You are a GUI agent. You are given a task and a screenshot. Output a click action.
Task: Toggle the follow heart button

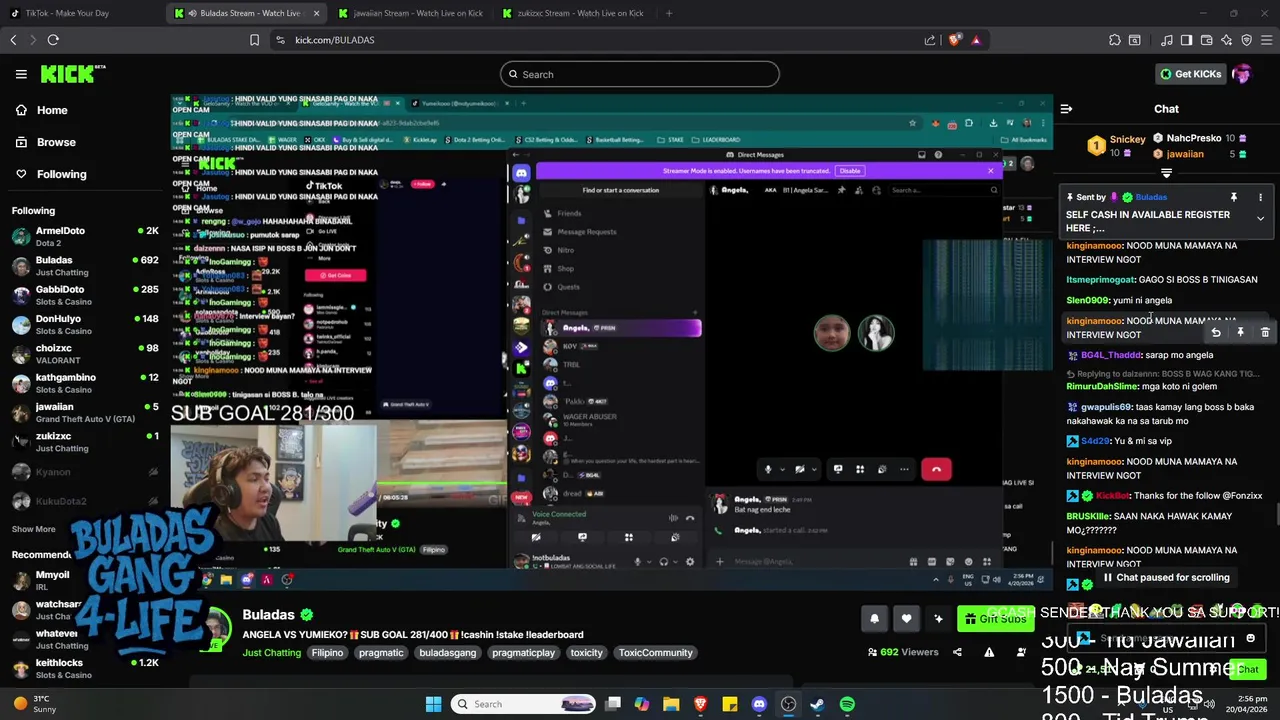[x=906, y=619]
